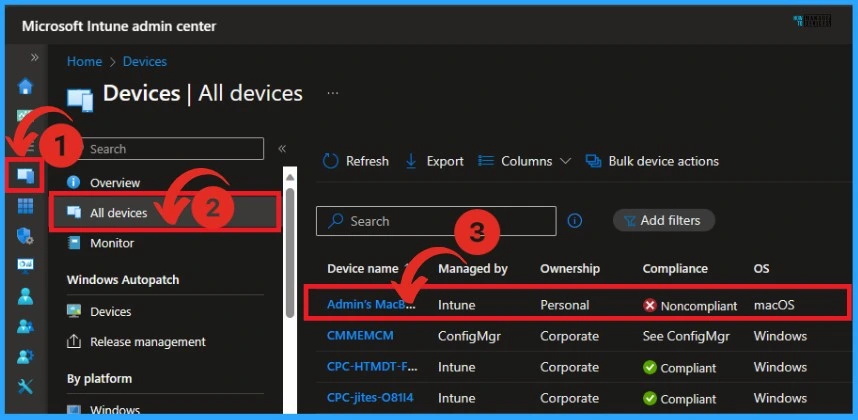This screenshot has width=858, height=420.
Task: Open the CPC-HTMDT-F... device link
Action: click(x=372, y=366)
